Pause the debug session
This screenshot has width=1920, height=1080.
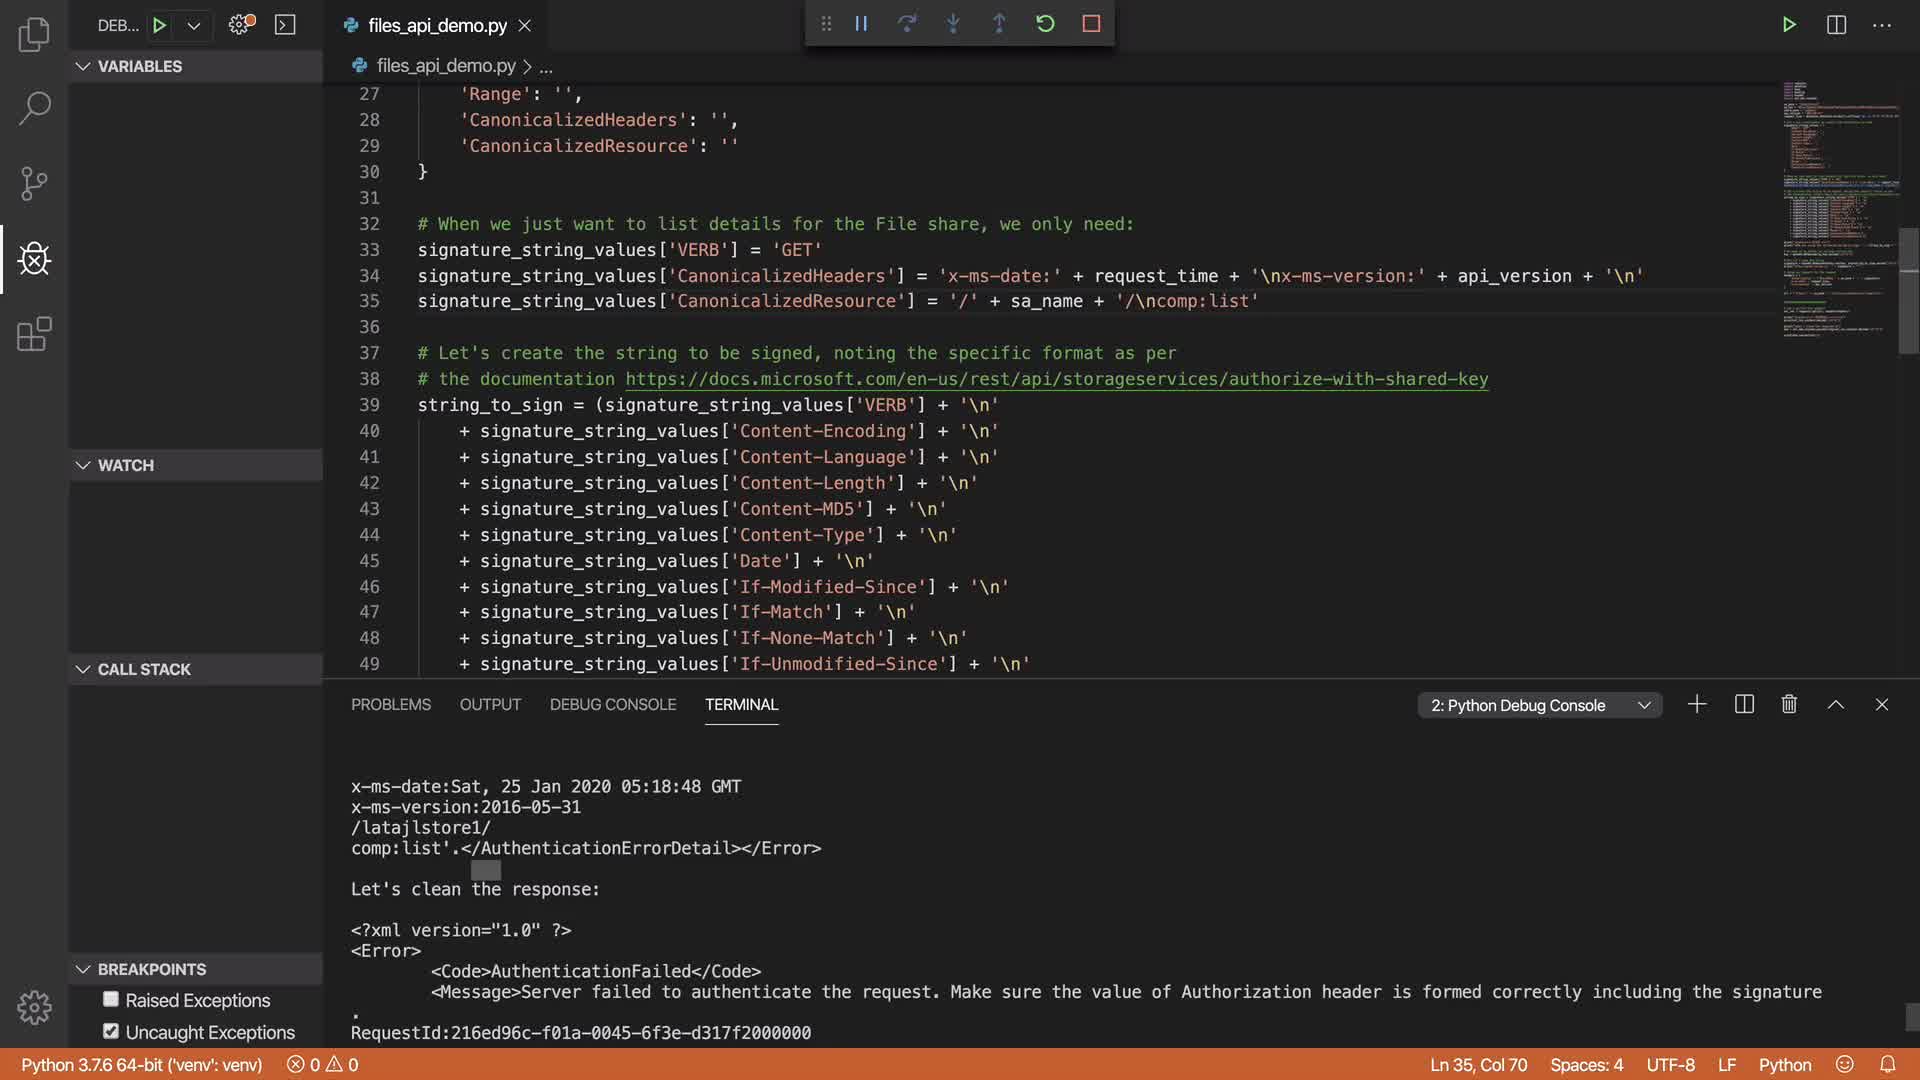(861, 24)
